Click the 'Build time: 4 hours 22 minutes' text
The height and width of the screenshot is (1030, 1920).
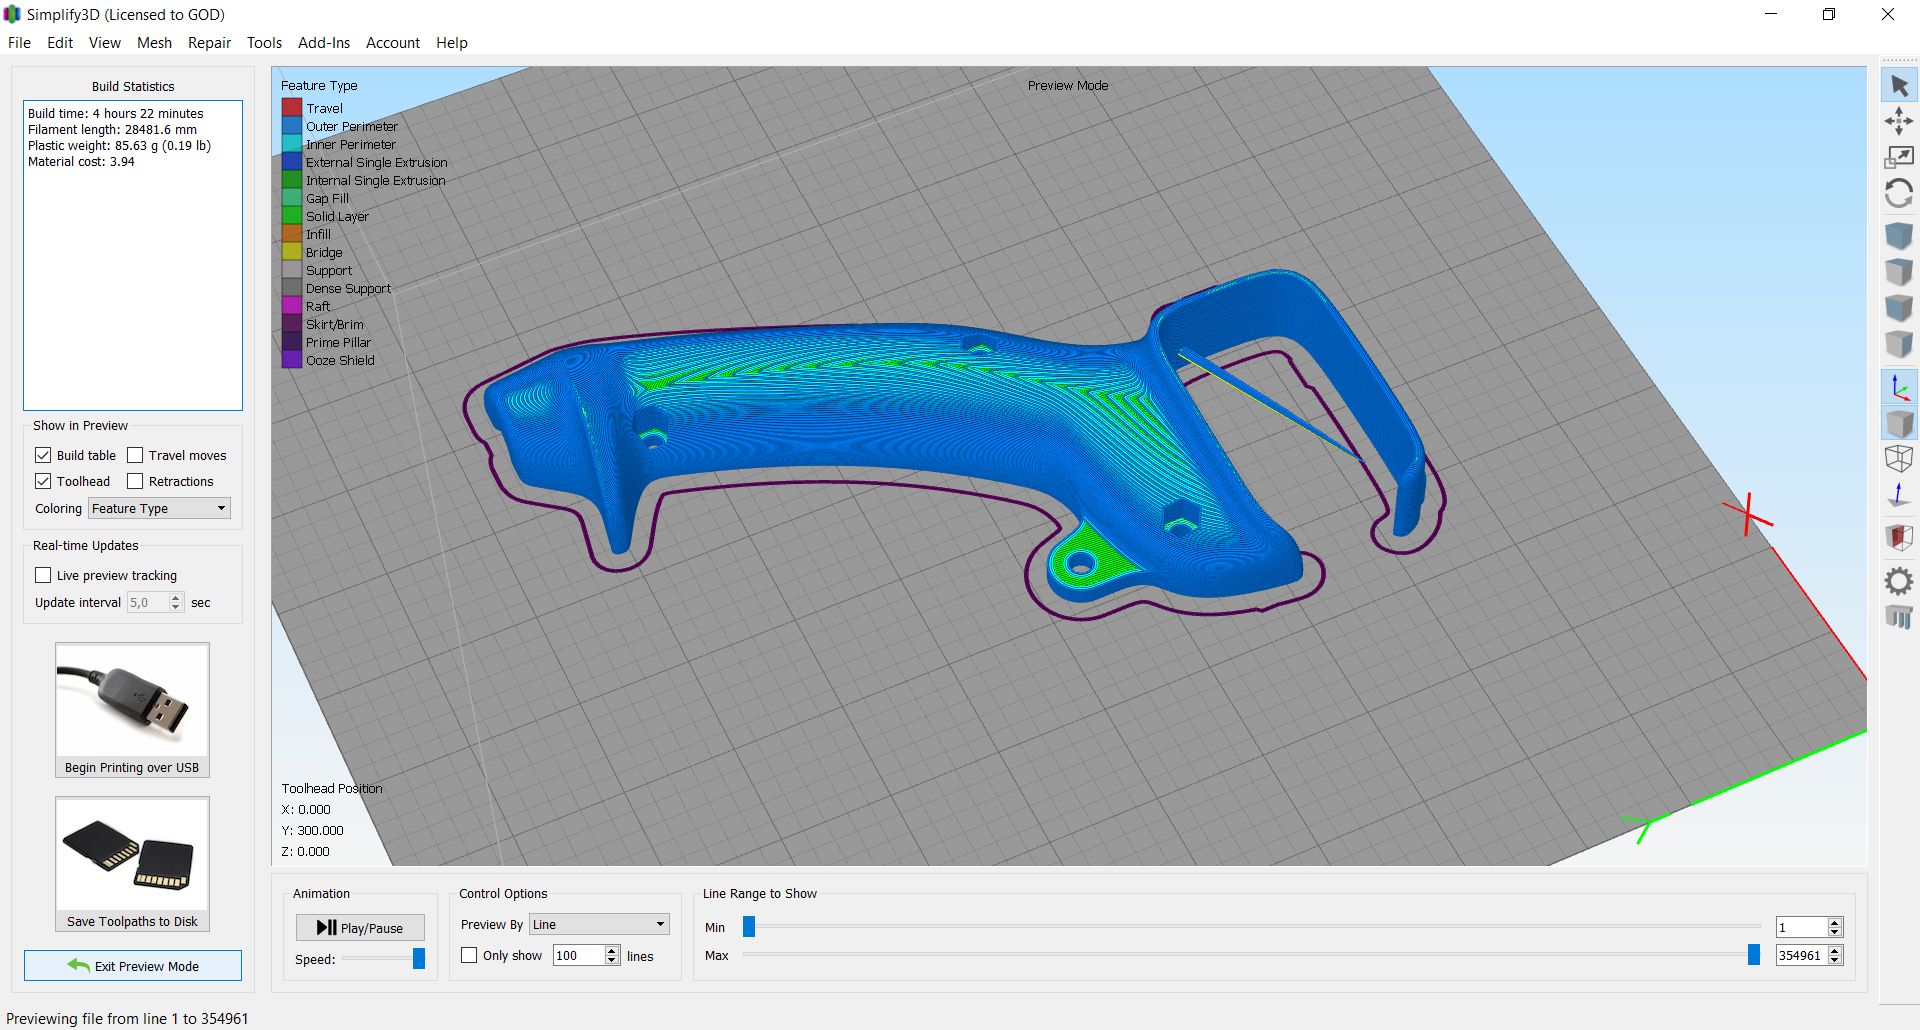[x=116, y=114]
